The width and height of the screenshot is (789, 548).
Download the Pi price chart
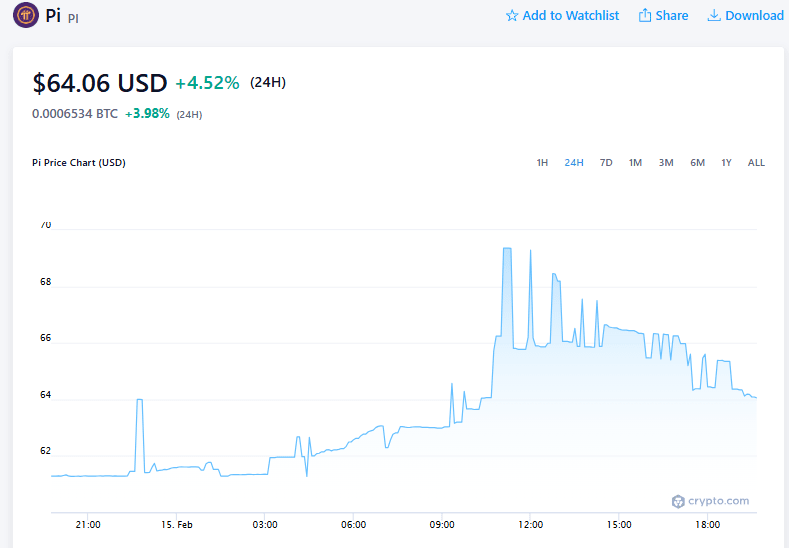pyautogui.click(x=745, y=16)
